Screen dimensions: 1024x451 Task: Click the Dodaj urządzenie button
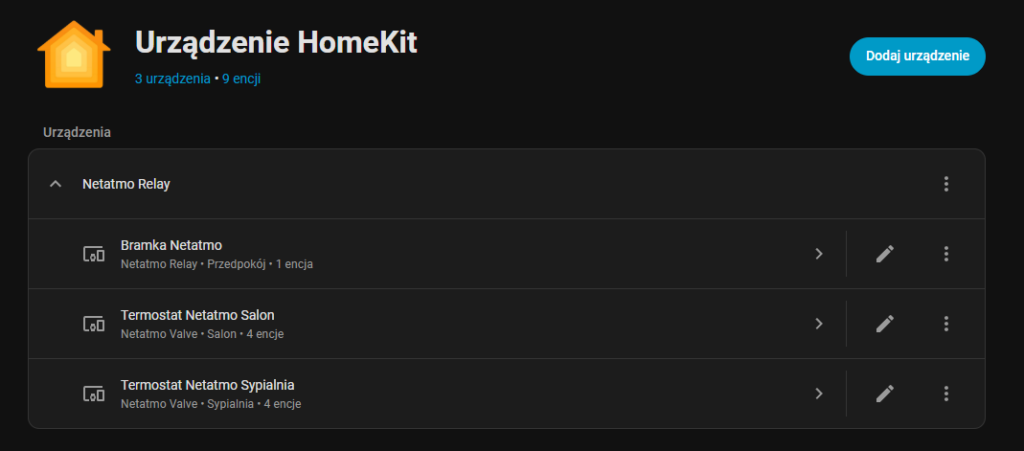click(x=917, y=56)
